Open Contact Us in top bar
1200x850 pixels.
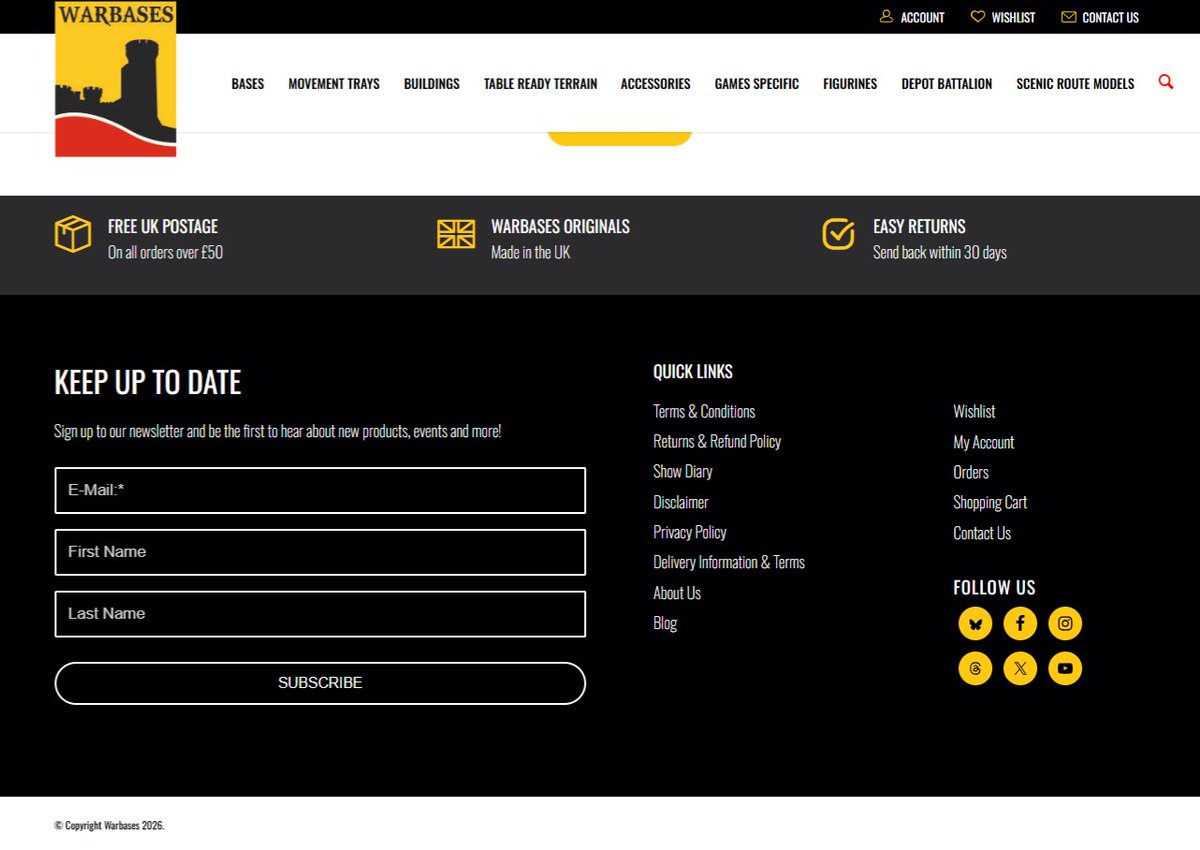point(1110,18)
